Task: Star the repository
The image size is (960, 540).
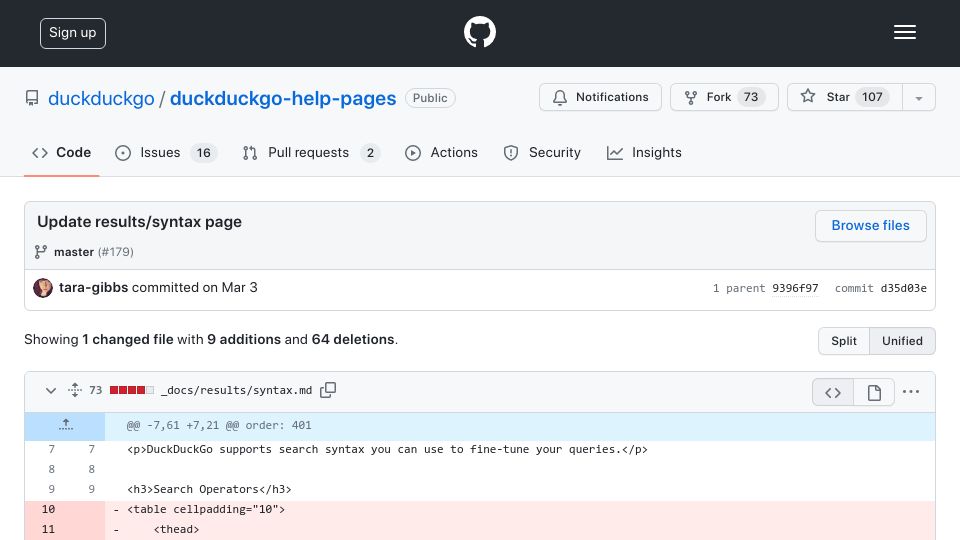Action: [844, 97]
